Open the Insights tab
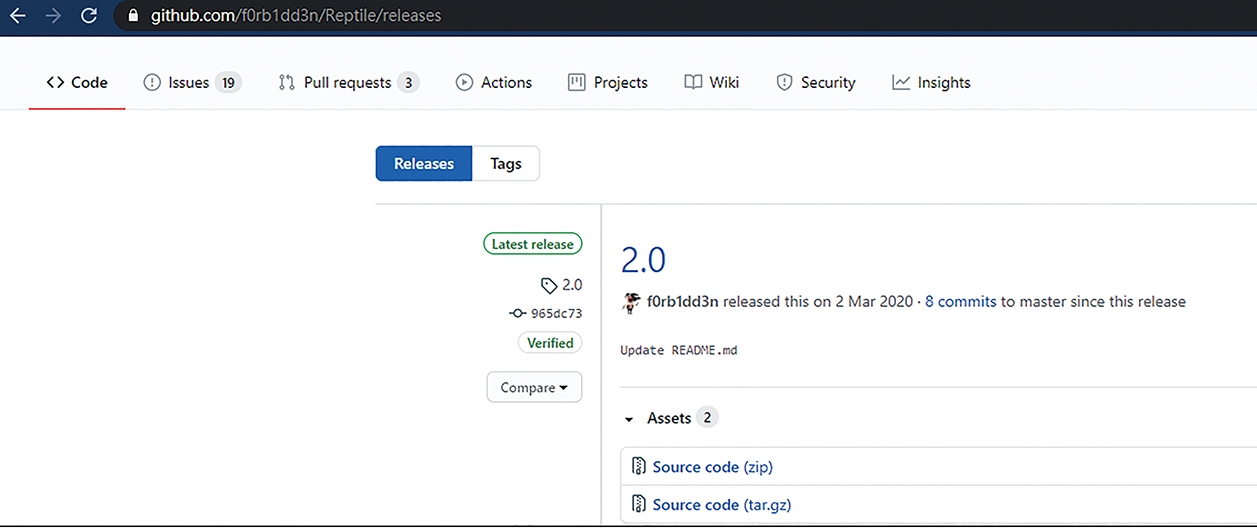The image size is (1257, 528). pos(931,83)
